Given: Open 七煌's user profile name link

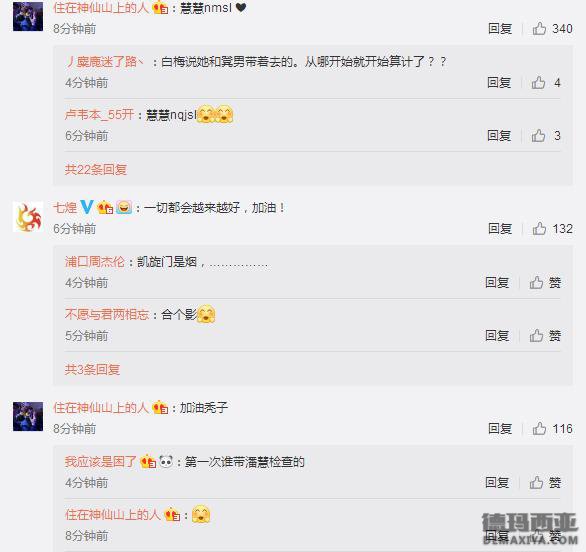Looking at the screenshot, I should click(x=65, y=207).
